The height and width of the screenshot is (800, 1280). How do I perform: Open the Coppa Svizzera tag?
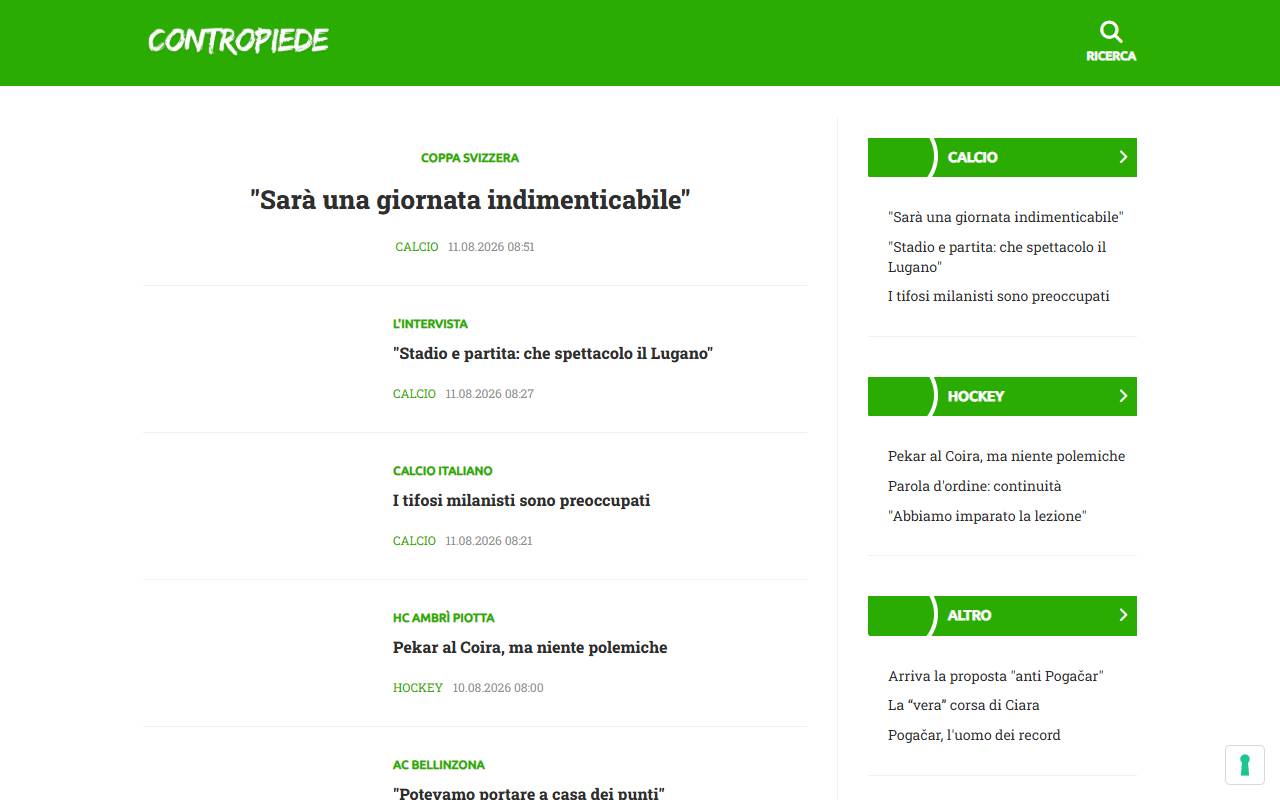[470, 158]
